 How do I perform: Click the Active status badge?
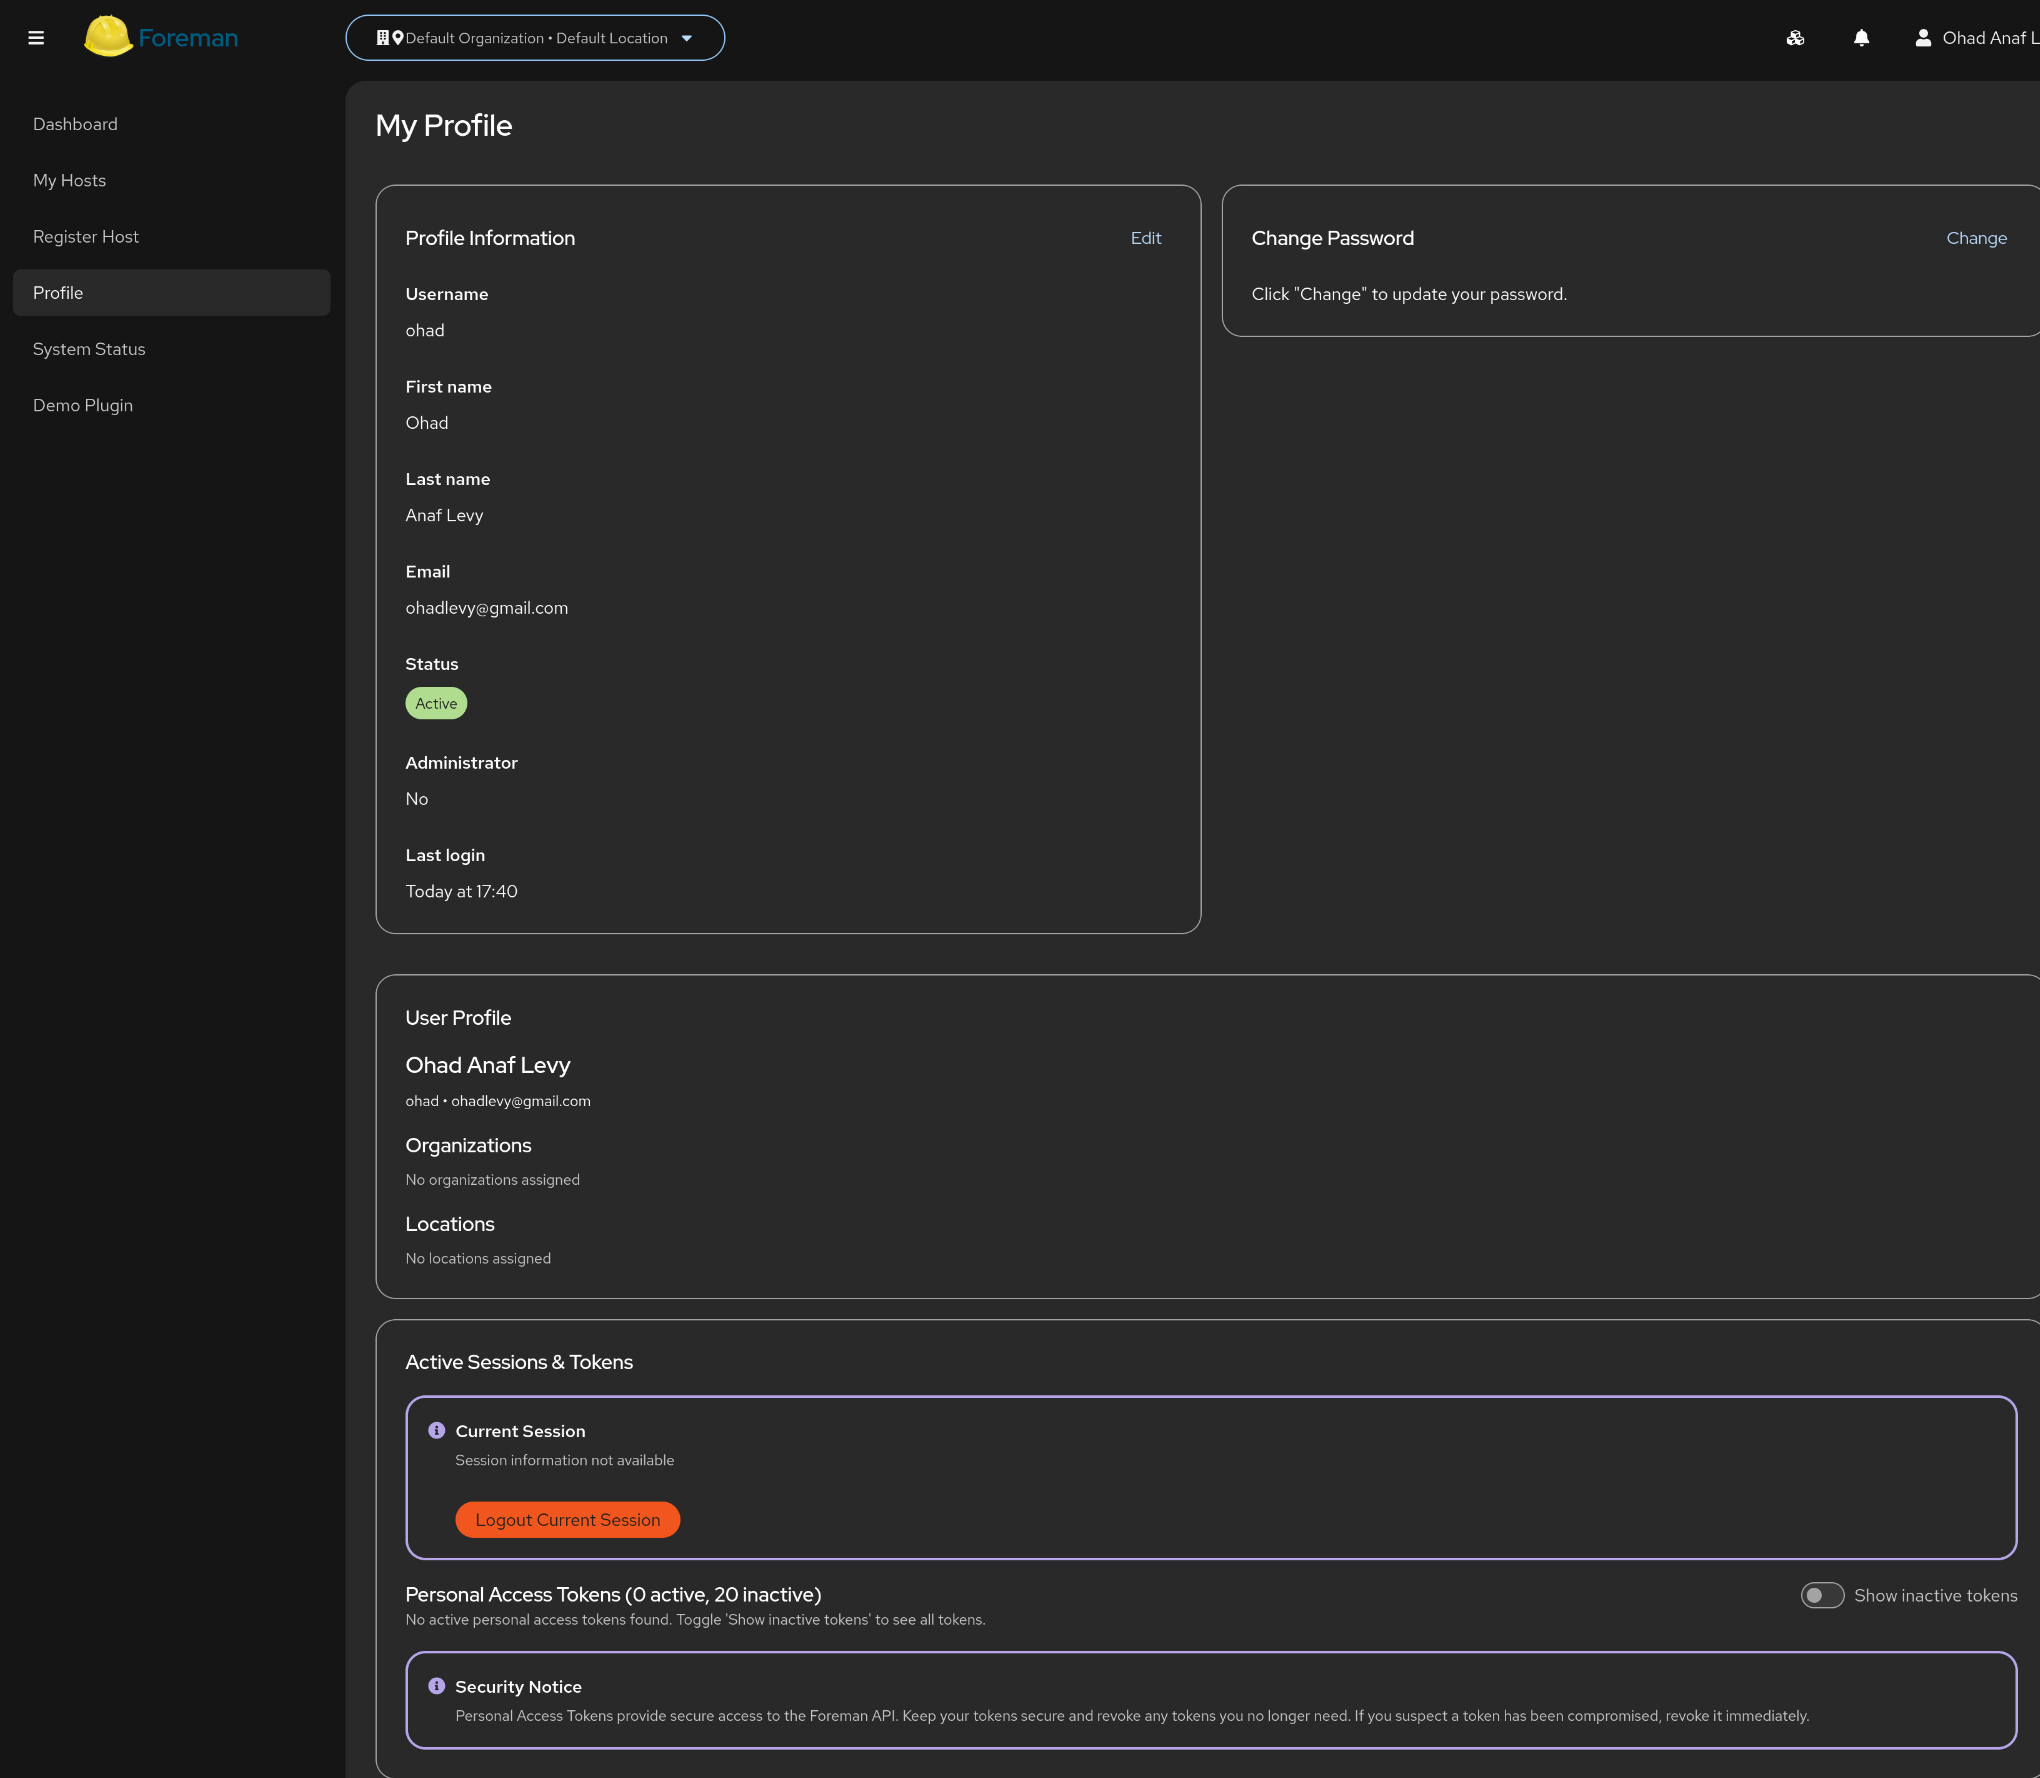click(436, 703)
